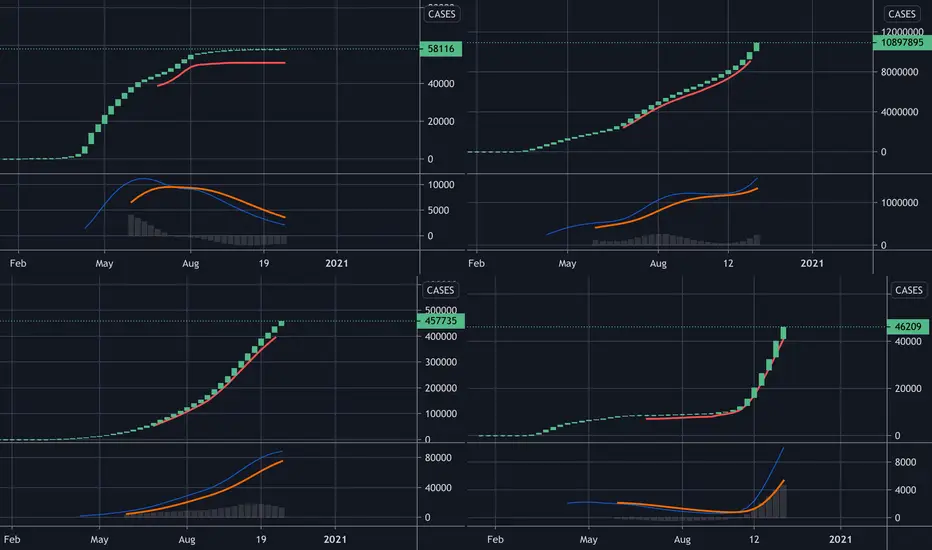The image size is (932, 550).
Task: Click the 1000000 axis value
Action: (899, 203)
